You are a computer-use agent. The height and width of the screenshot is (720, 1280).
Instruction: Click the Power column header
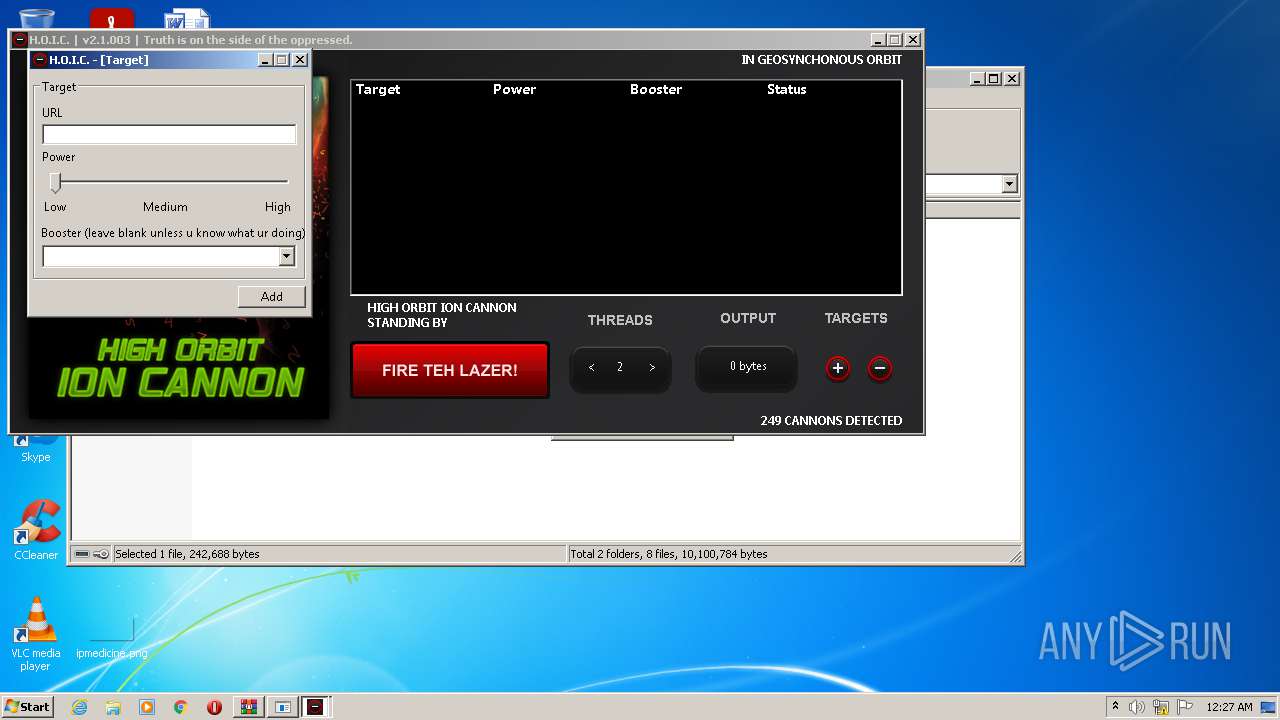coord(514,89)
